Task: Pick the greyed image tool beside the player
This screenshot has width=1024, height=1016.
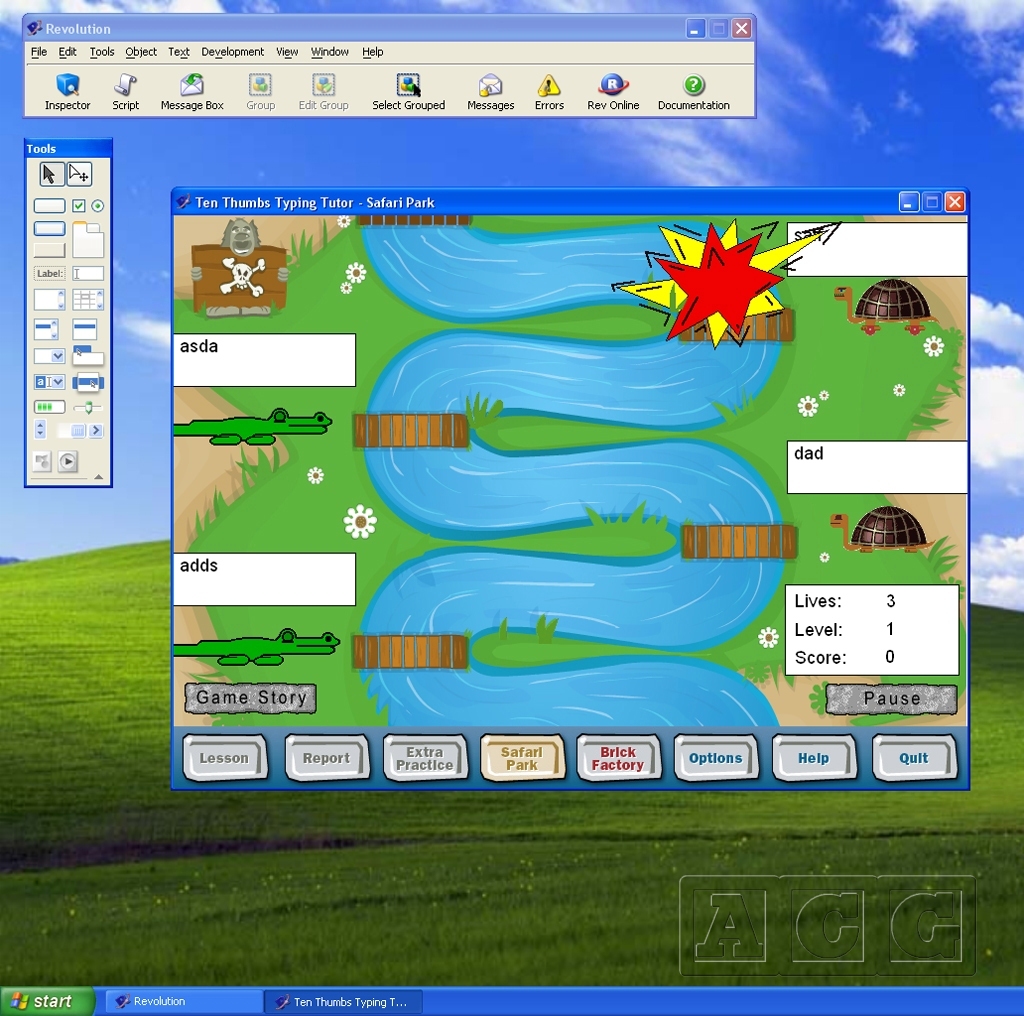Action: 42,462
